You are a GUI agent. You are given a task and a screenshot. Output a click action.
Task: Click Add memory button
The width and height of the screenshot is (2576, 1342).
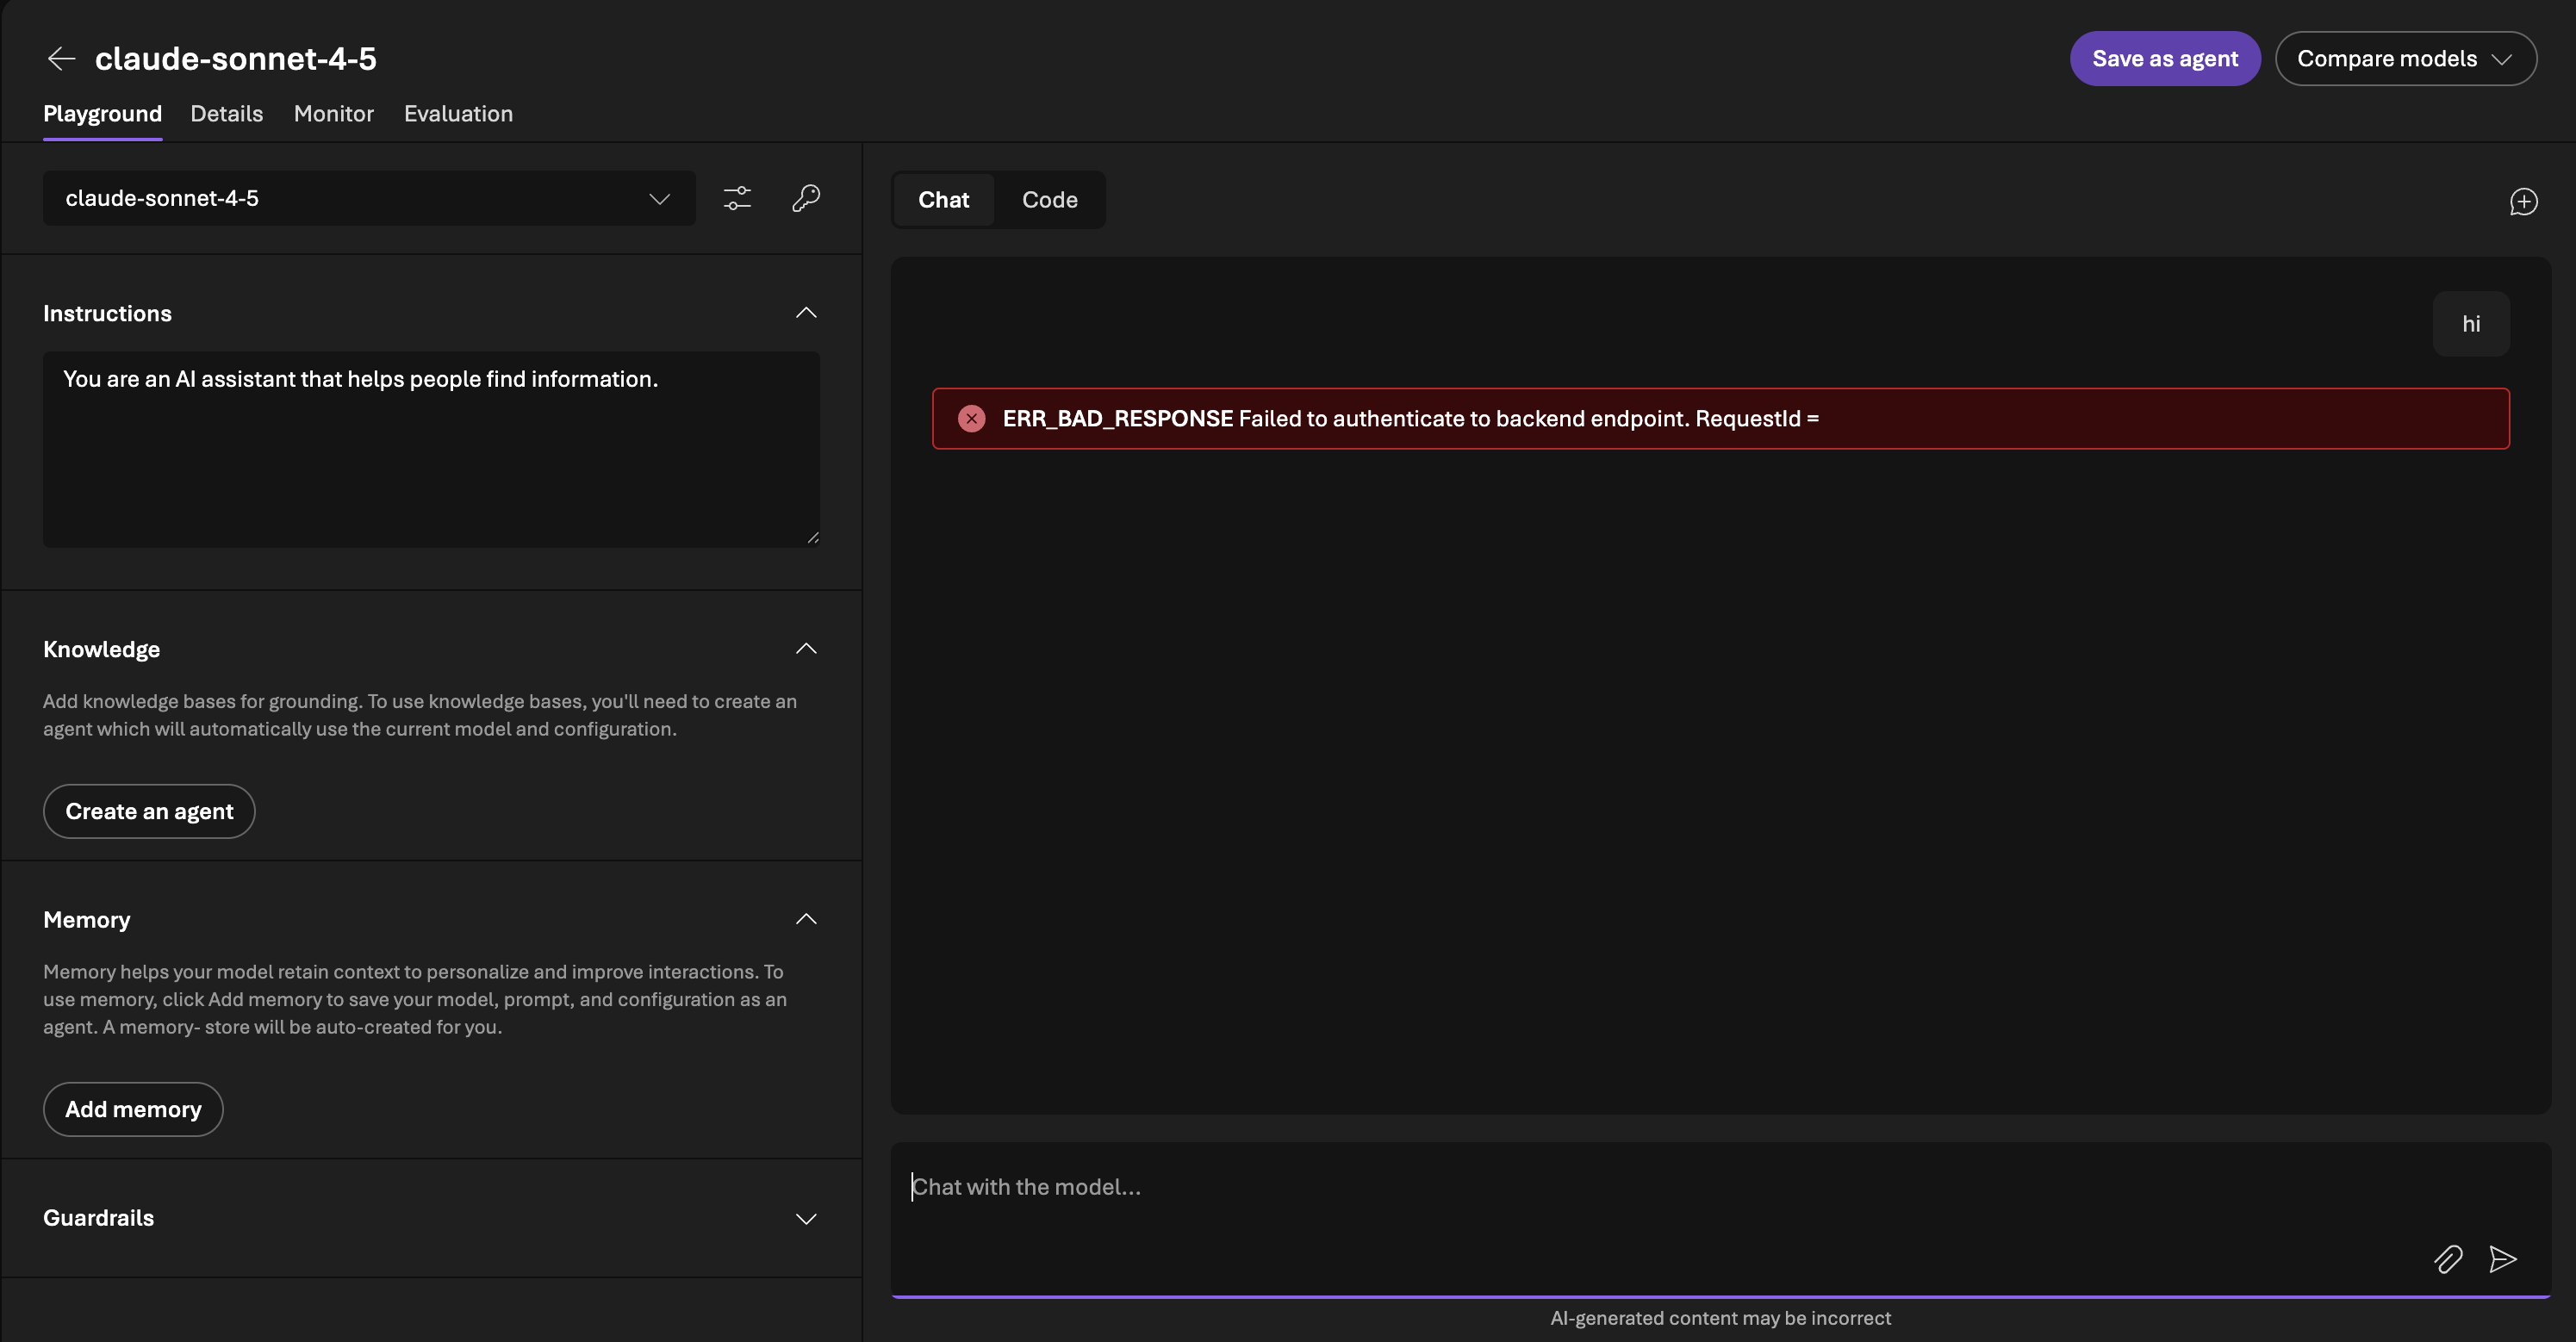(133, 1109)
